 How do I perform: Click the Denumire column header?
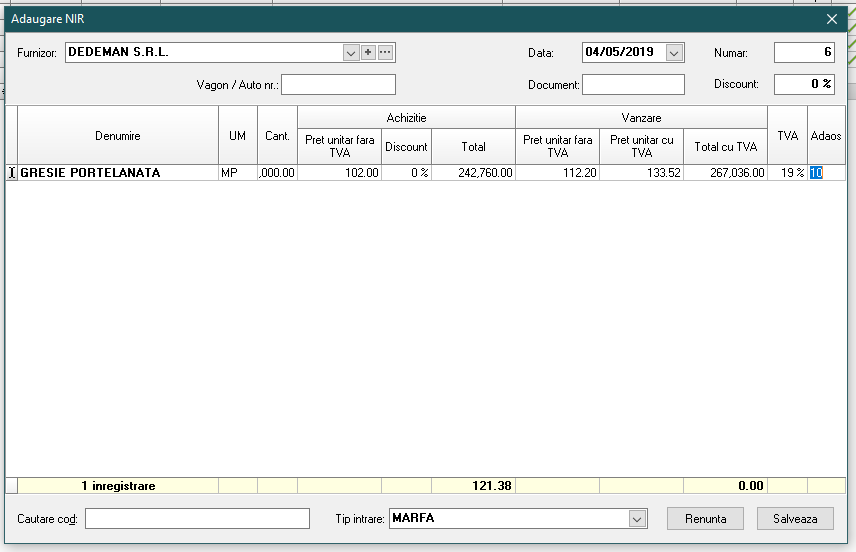[x=118, y=135]
